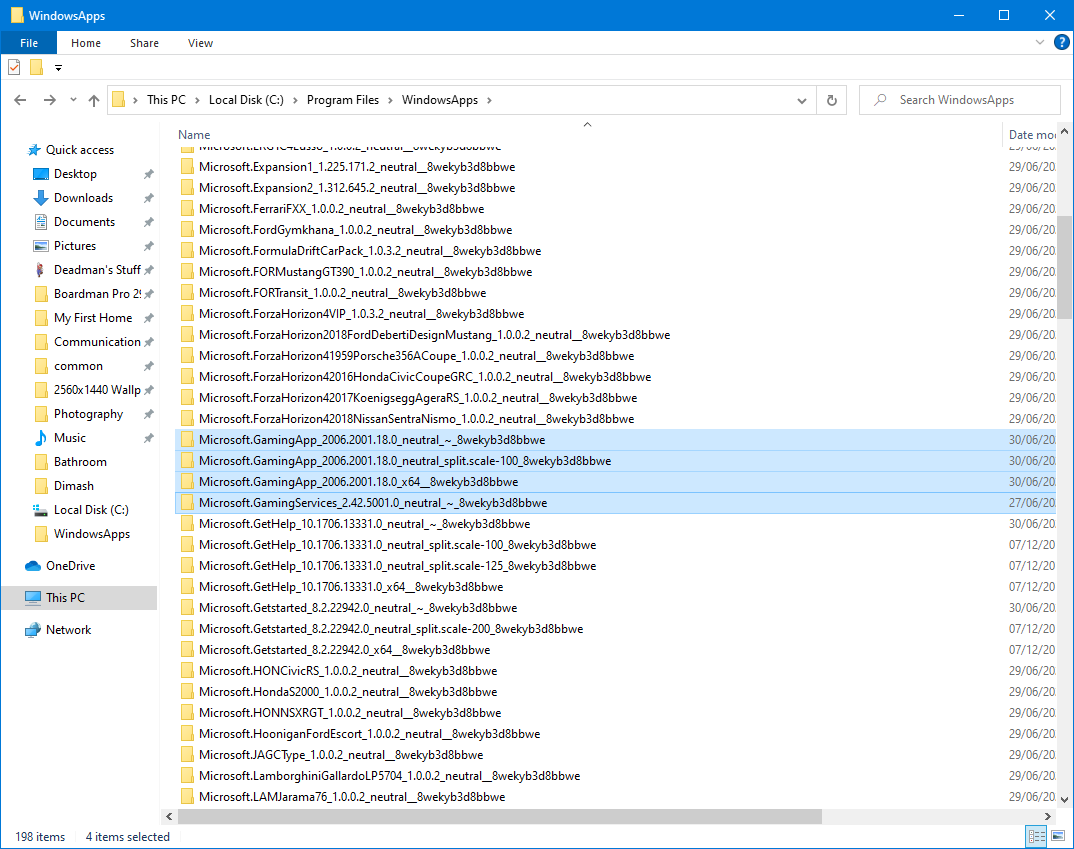Select the OneDrive cloud icon in sidebar
Screen dimensions: 1074x849
(x=33, y=566)
